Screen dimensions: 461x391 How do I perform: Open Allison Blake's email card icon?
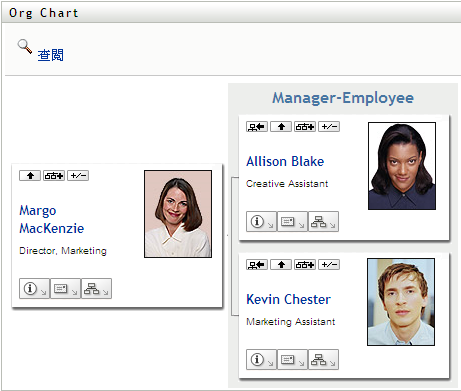click(292, 221)
